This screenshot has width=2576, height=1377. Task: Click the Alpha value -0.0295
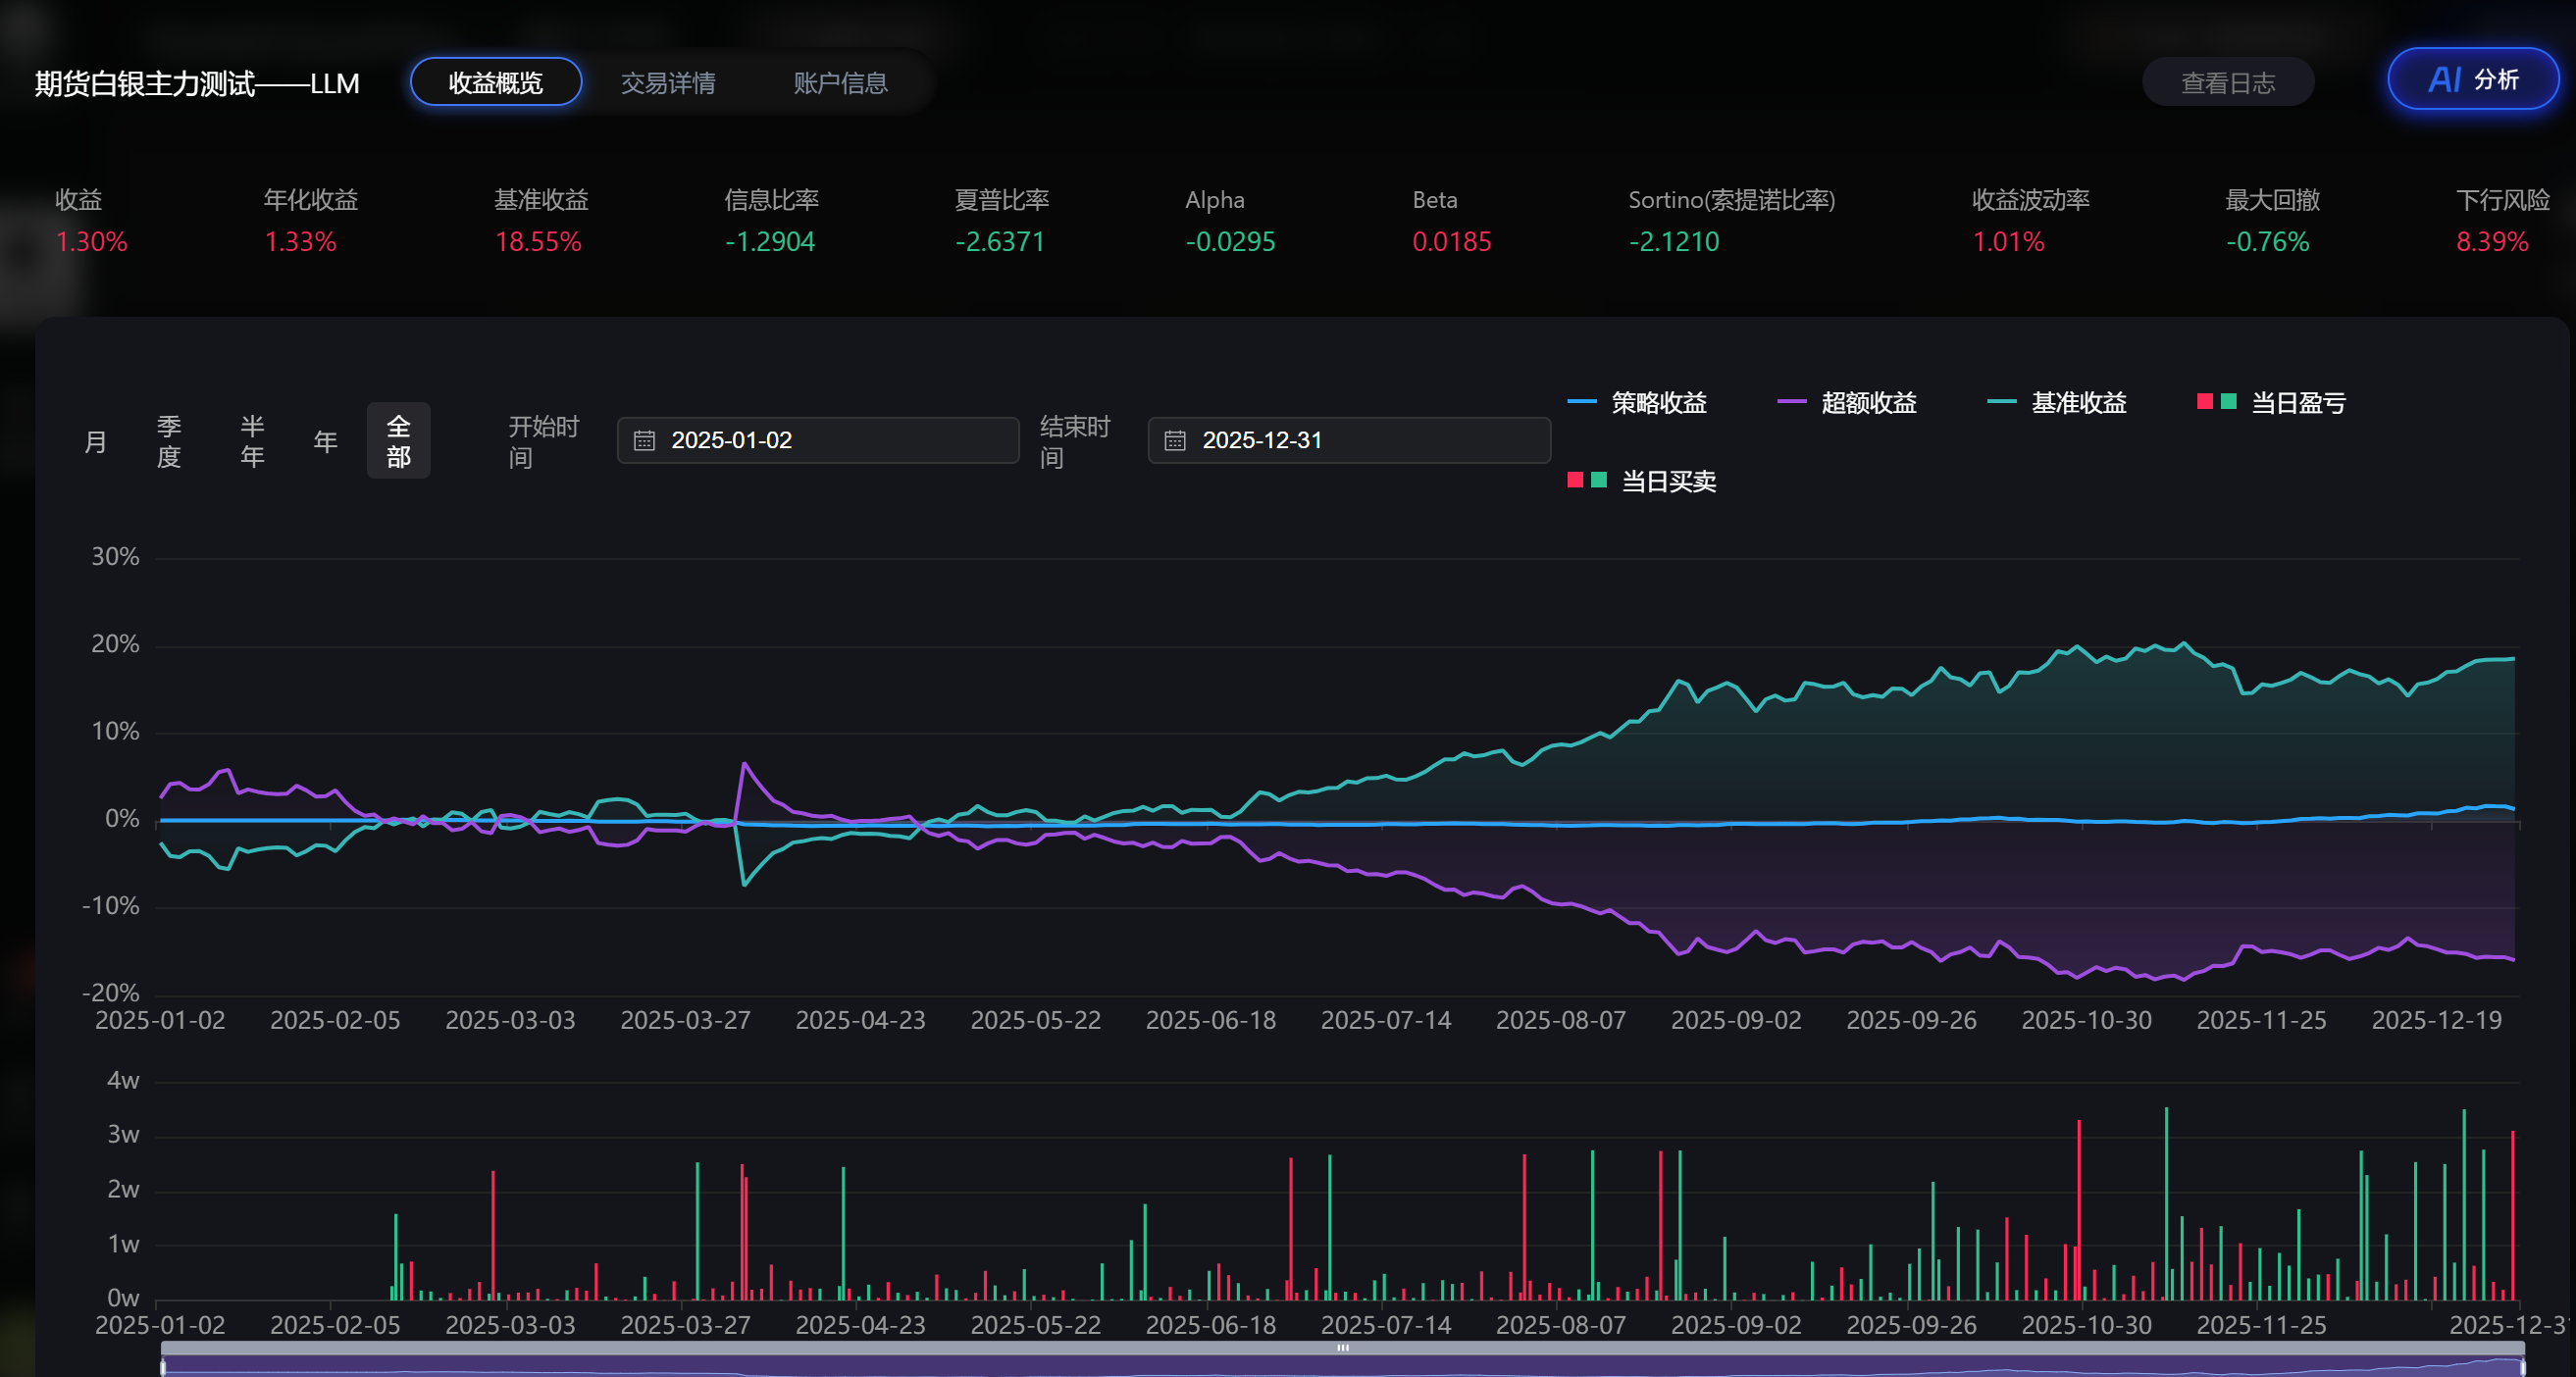point(1230,242)
